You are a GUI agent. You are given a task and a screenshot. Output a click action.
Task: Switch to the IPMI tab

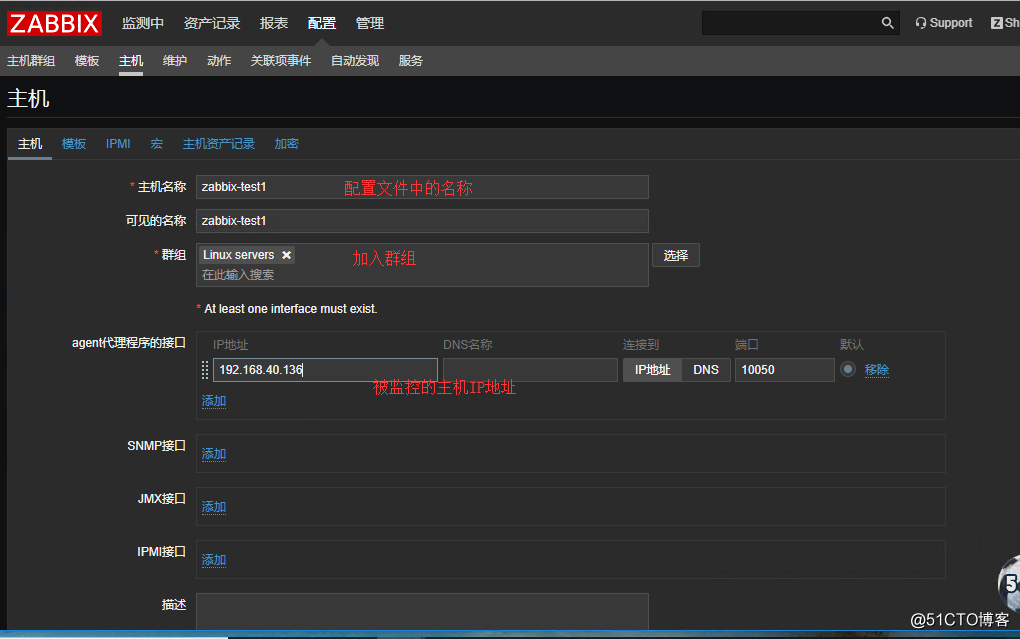[118, 144]
